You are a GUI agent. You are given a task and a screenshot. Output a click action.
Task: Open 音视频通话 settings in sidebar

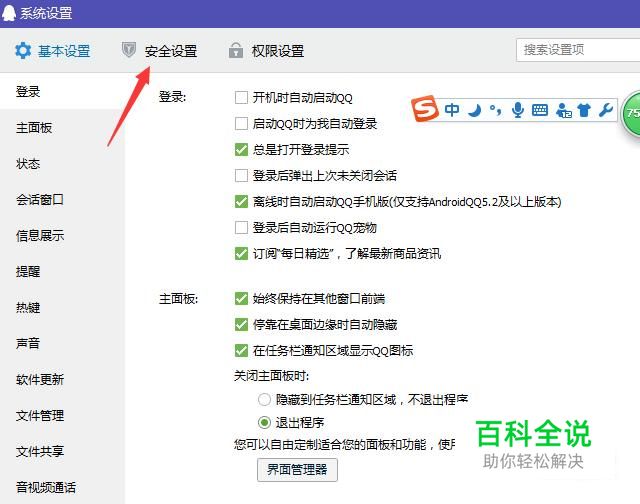(46, 487)
